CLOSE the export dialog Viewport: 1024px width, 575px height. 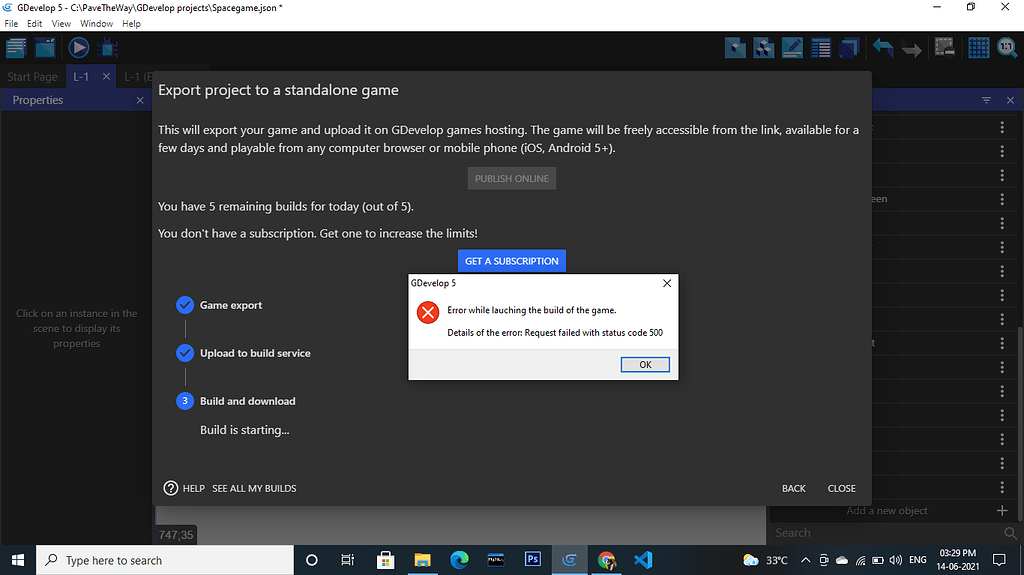coord(841,488)
